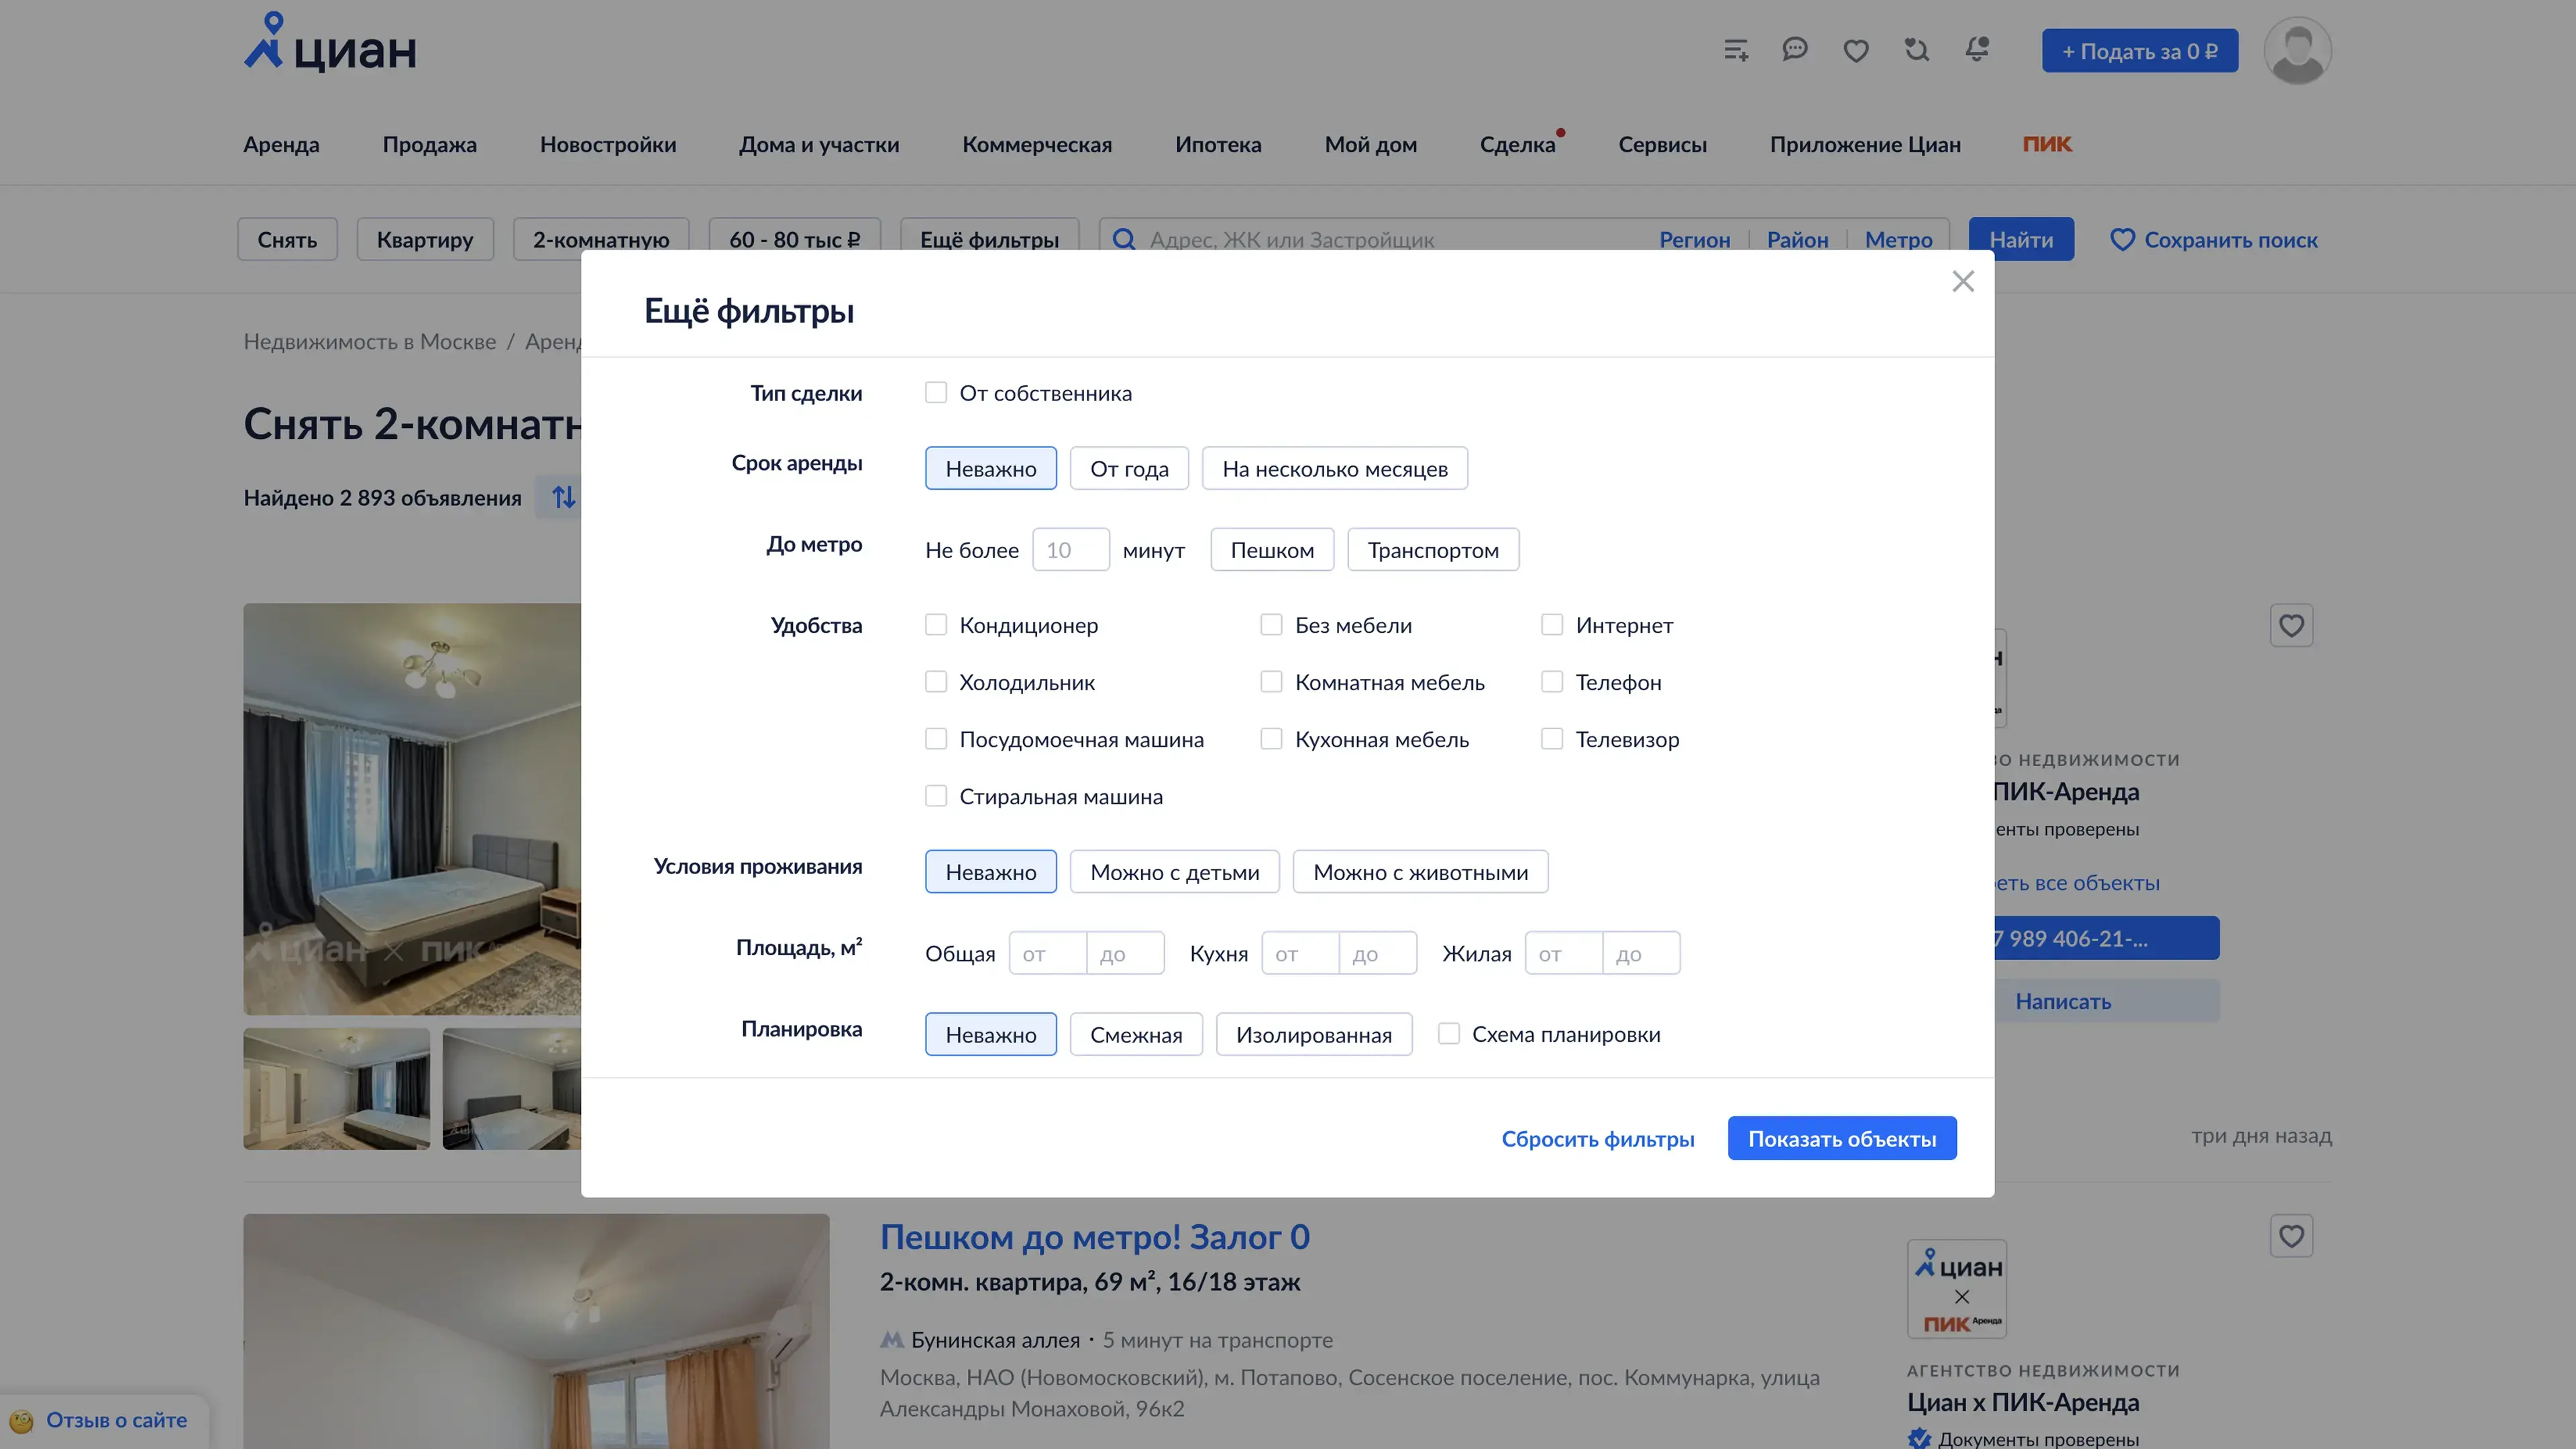Open the 2-комнатную room filter dropdown
This screenshot has width=2576, height=1449.
pos(600,239)
